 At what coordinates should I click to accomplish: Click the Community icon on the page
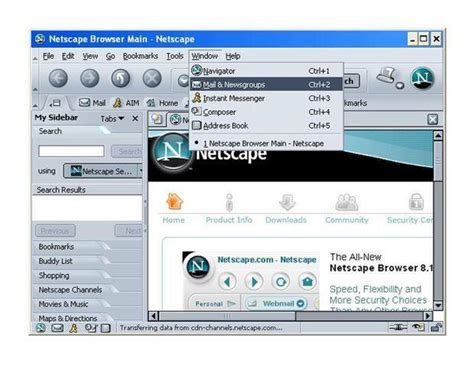coord(347,202)
